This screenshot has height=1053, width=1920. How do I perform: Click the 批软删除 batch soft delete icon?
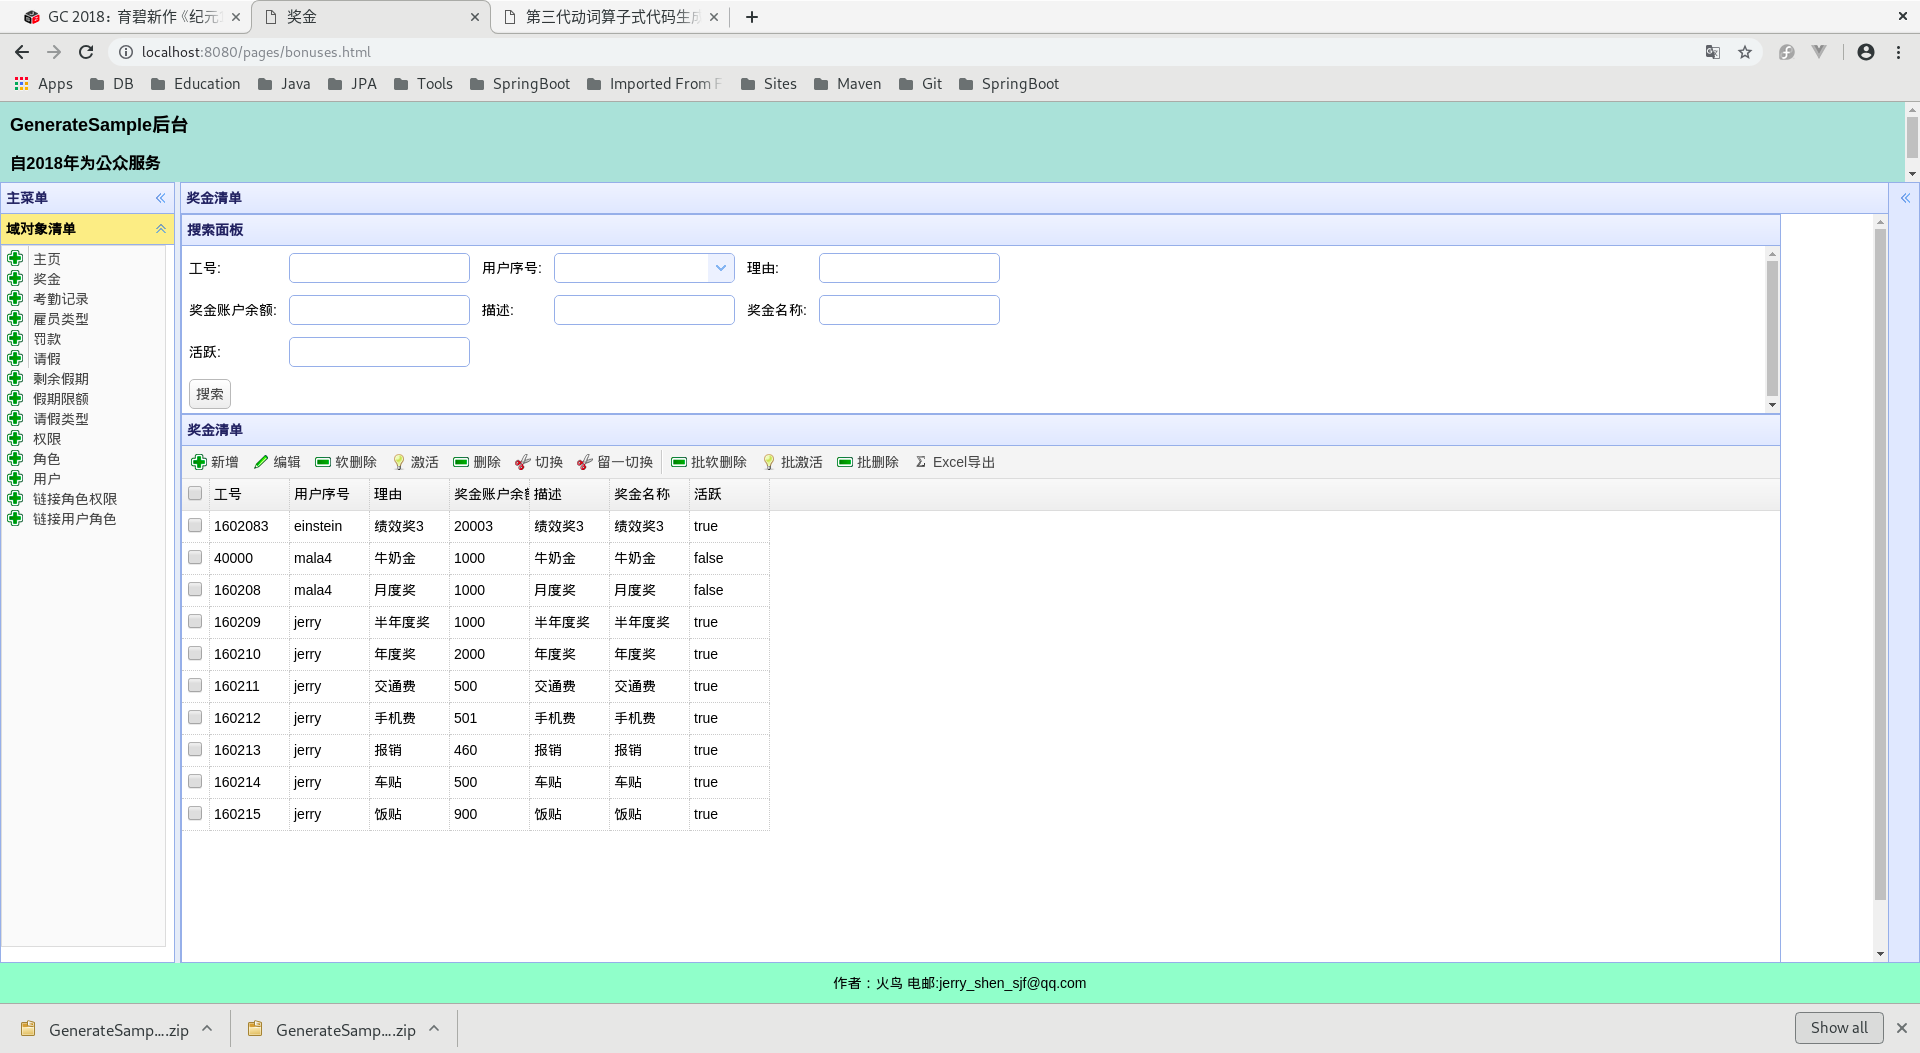[679, 462]
